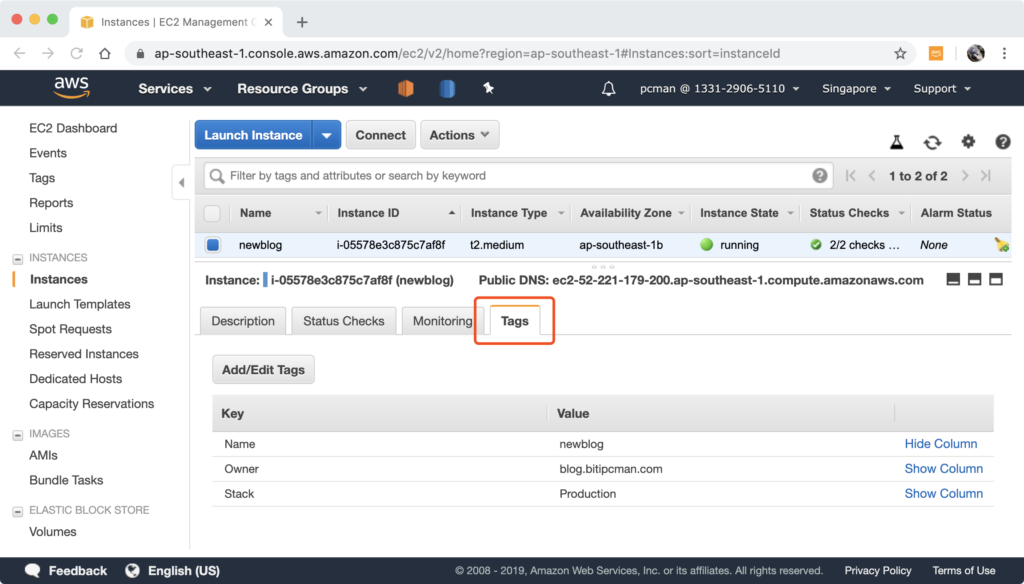
Task: Bookmark this page with the star
Action: point(900,54)
